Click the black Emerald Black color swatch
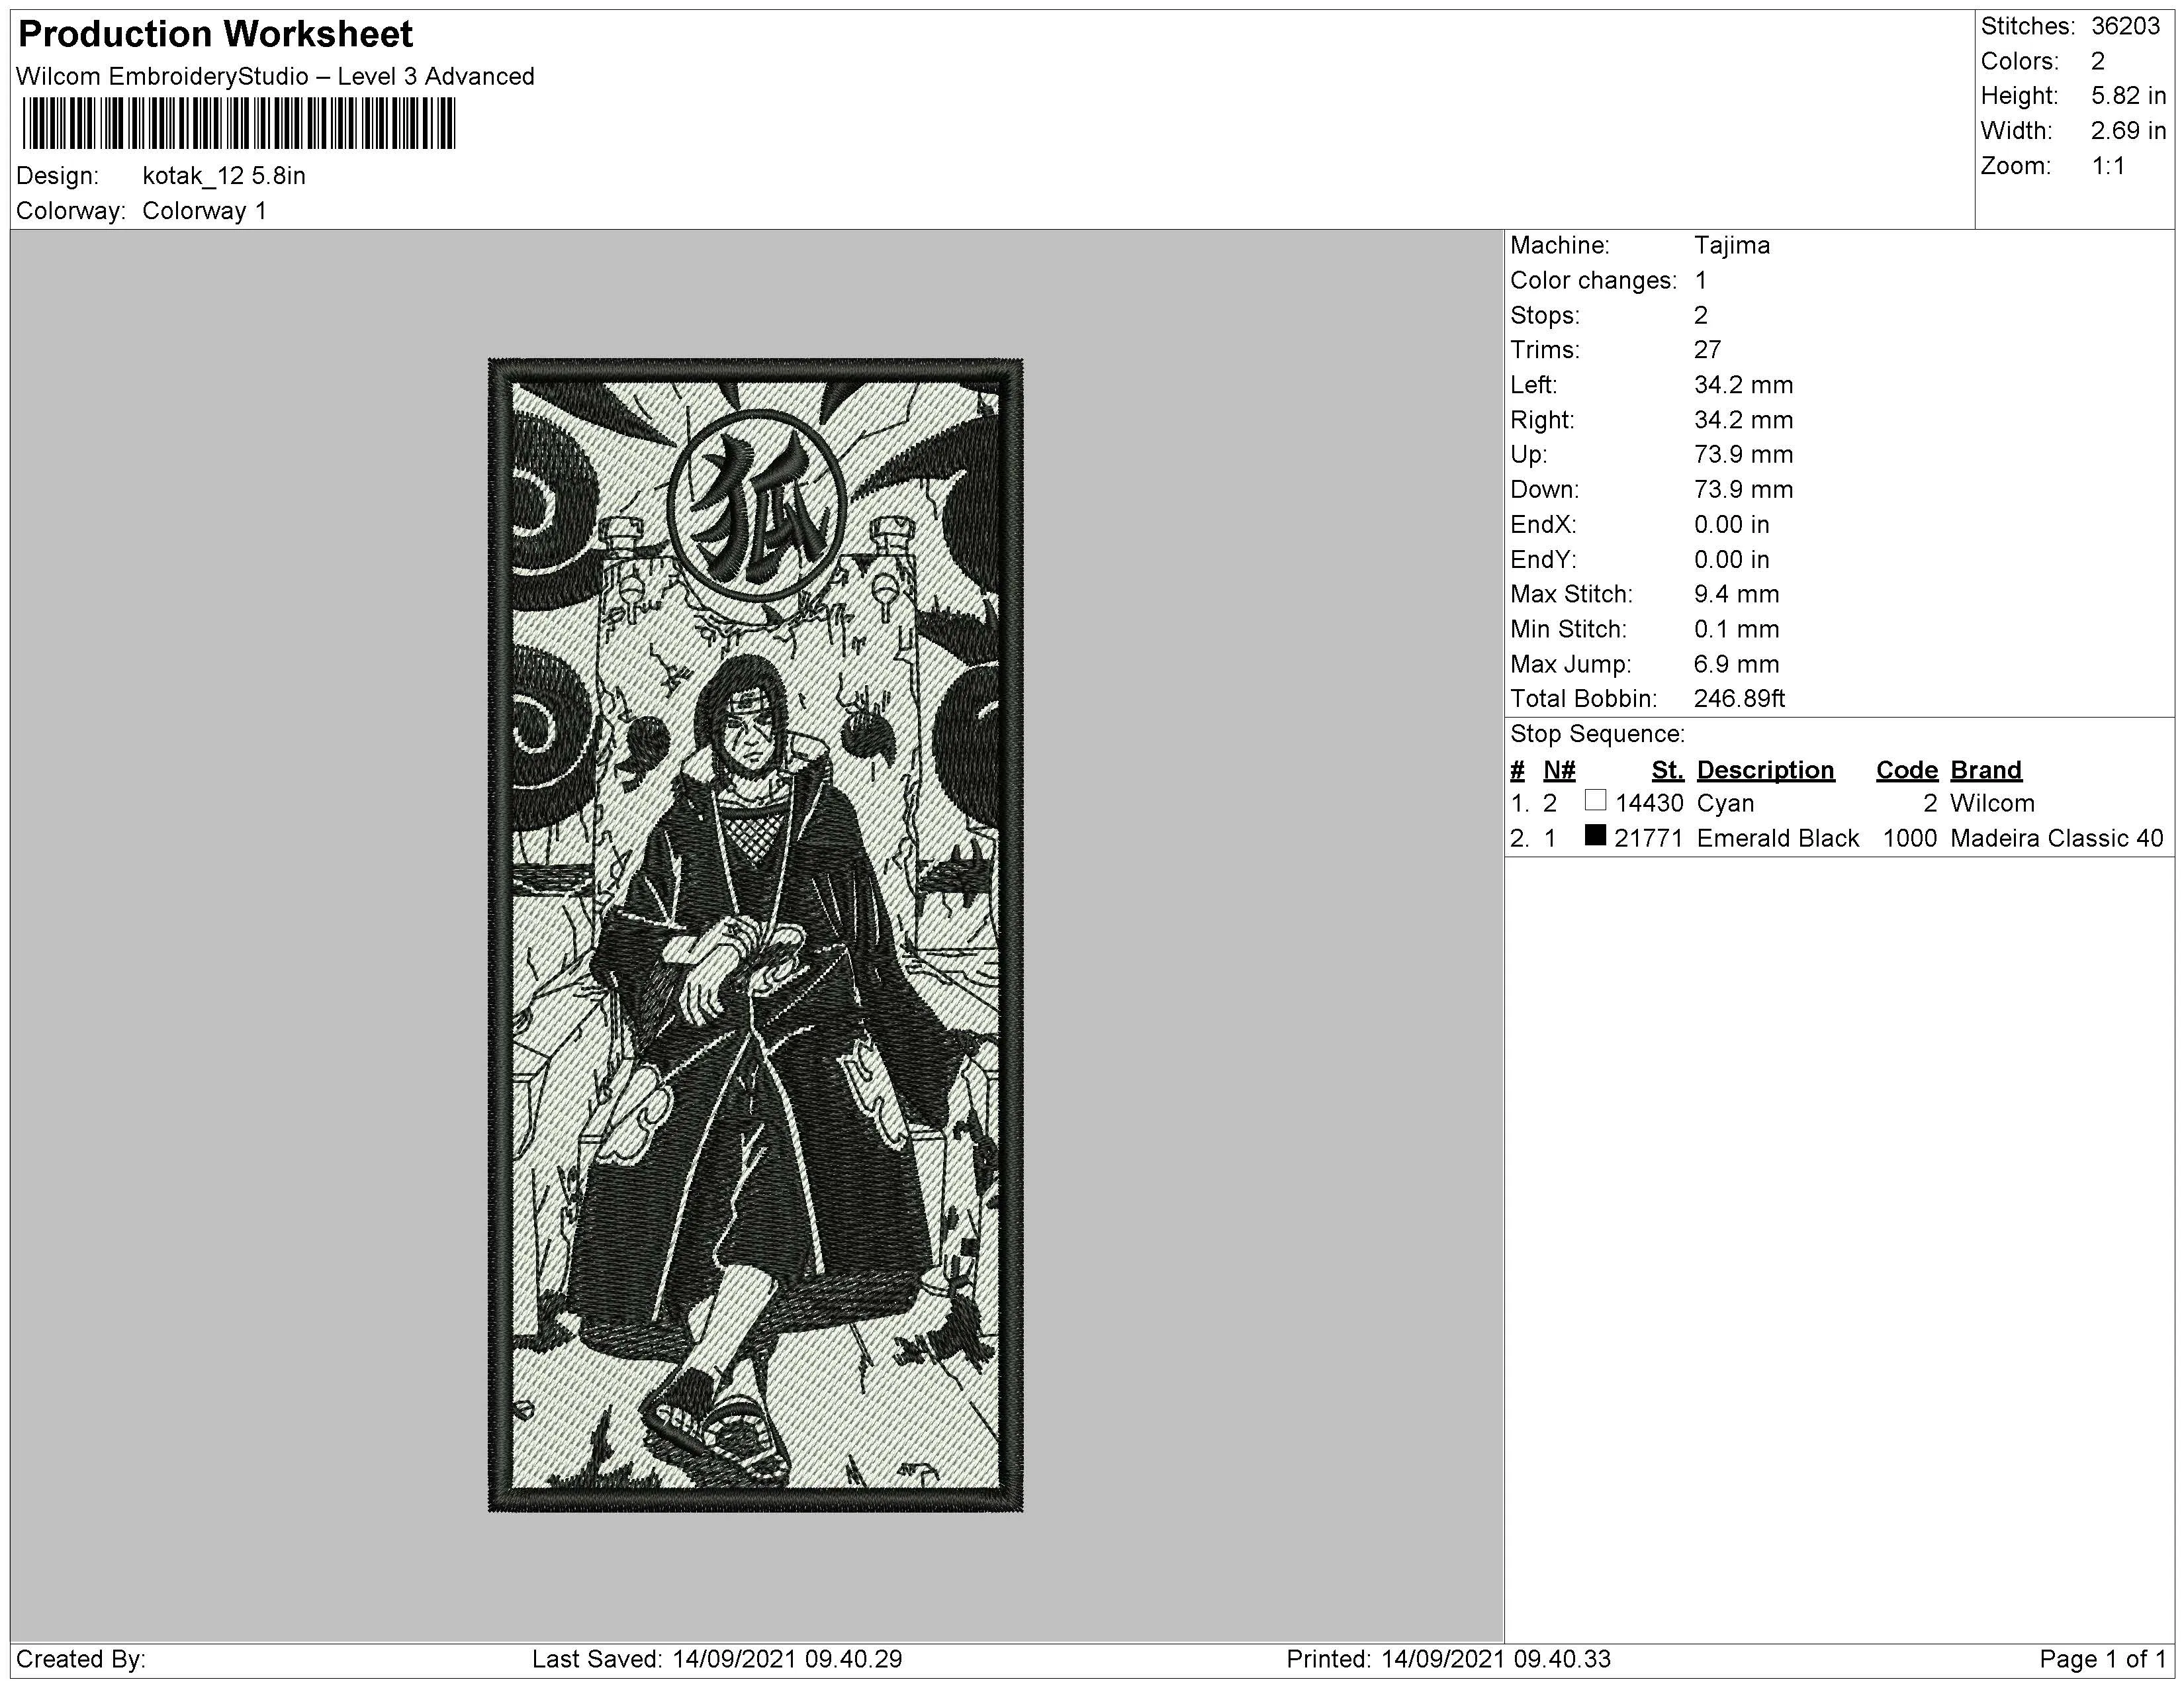Image resolution: width=2184 pixels, height=1688 pixels. [1595, 836]
